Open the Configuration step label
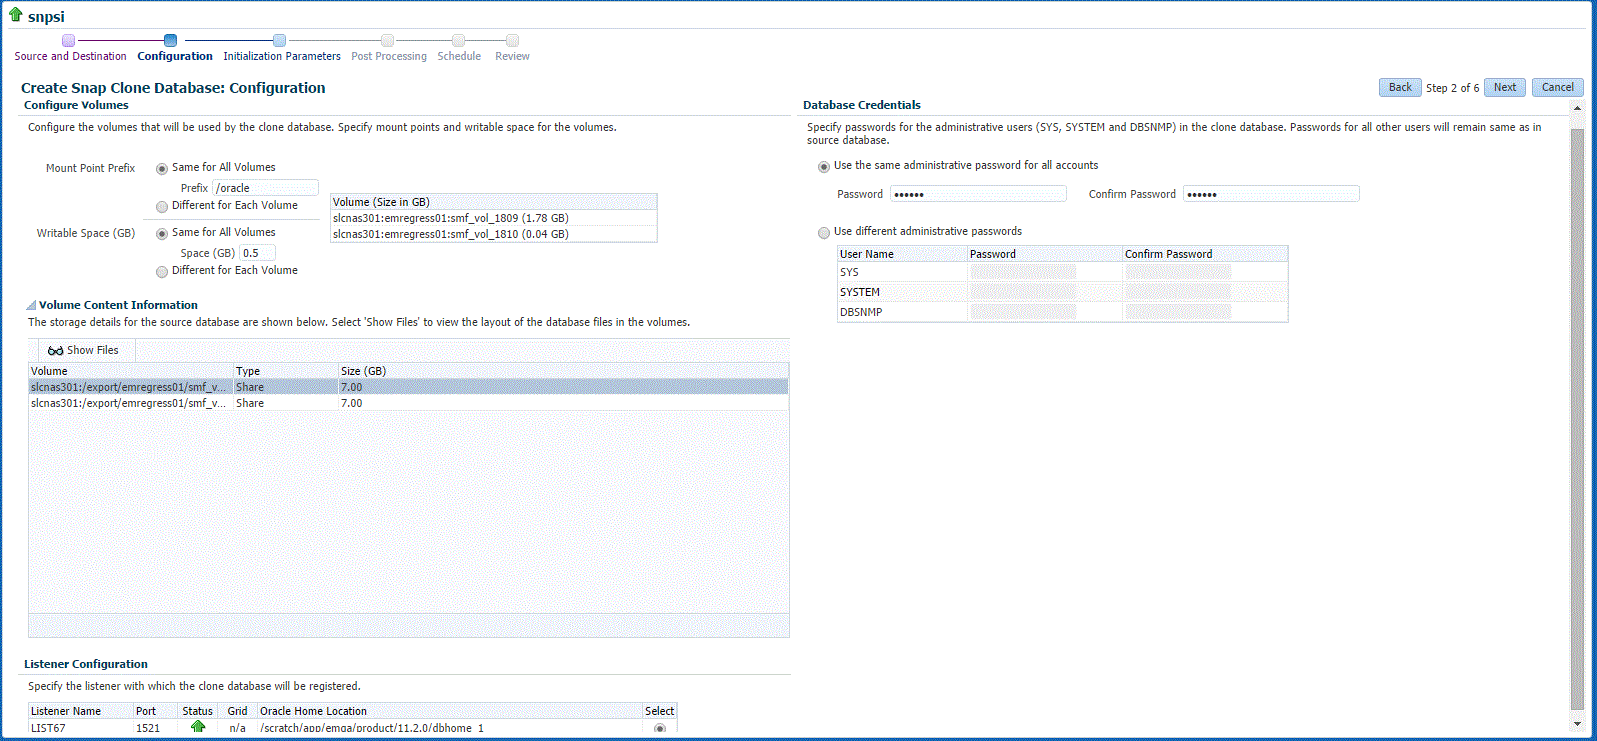The image size is (1597, 741). click(x=175, y=57)
